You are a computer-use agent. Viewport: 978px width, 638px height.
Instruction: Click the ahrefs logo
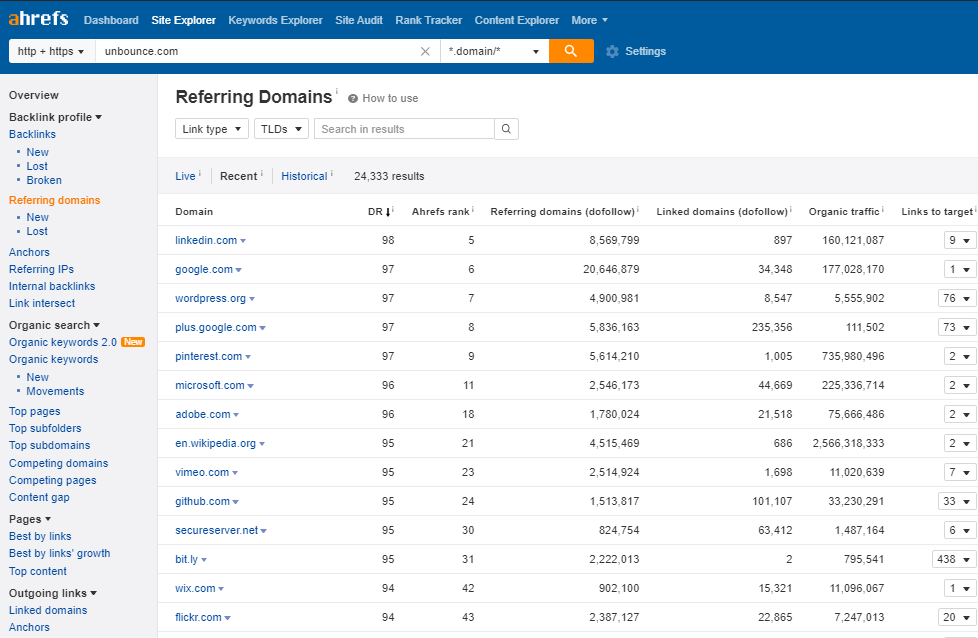[39, 17]
